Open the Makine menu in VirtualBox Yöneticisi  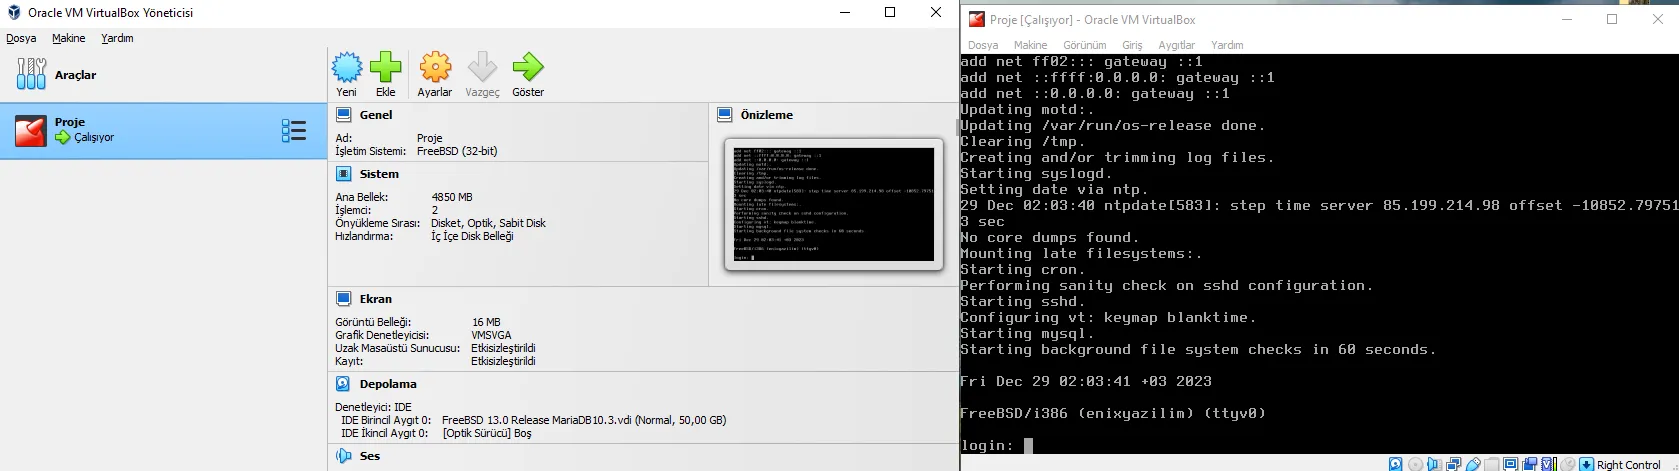69,38
